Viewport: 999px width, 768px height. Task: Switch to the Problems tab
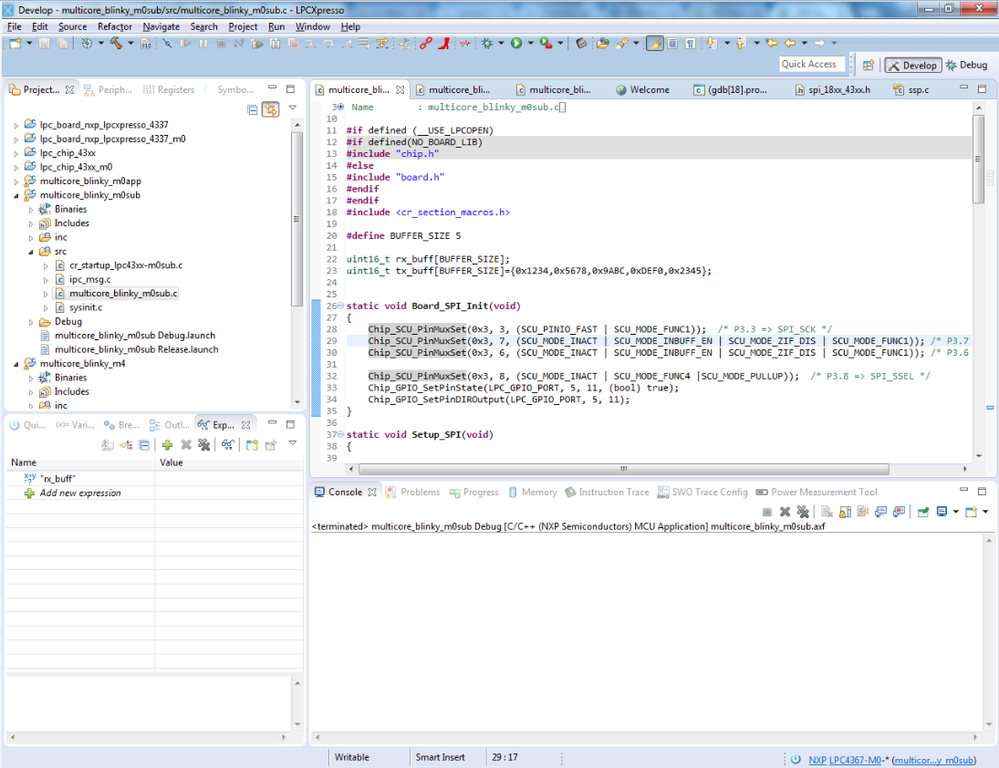coord(413,492)
